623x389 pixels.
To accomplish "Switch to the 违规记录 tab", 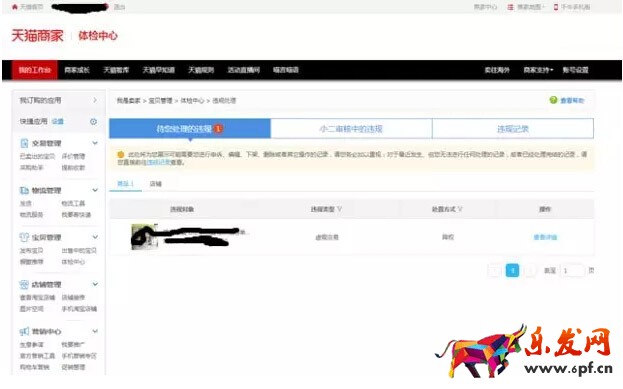I will [513, 128].
